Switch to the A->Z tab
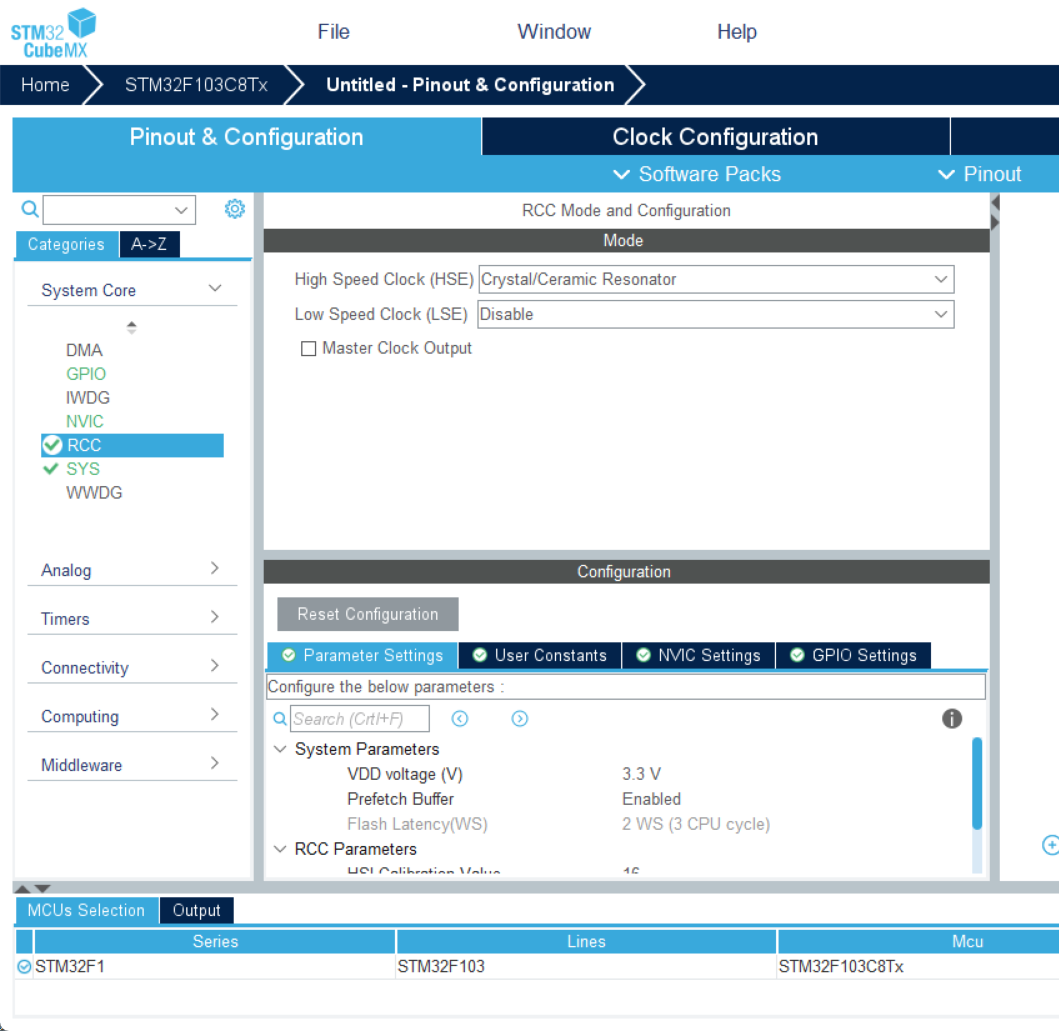 click(149, 244)
